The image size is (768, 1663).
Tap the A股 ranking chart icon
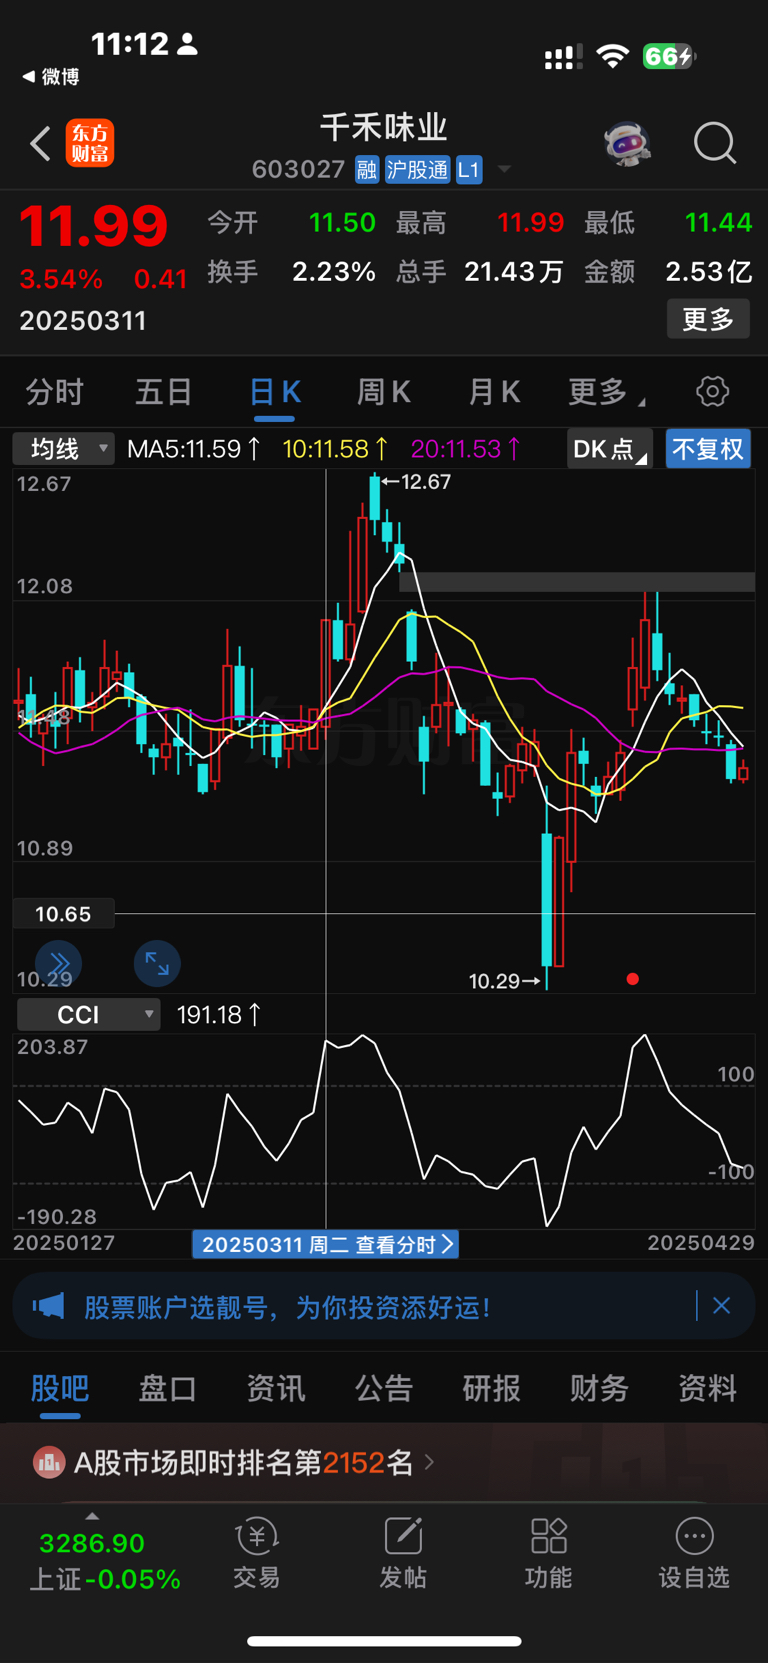coord(49,1463)
